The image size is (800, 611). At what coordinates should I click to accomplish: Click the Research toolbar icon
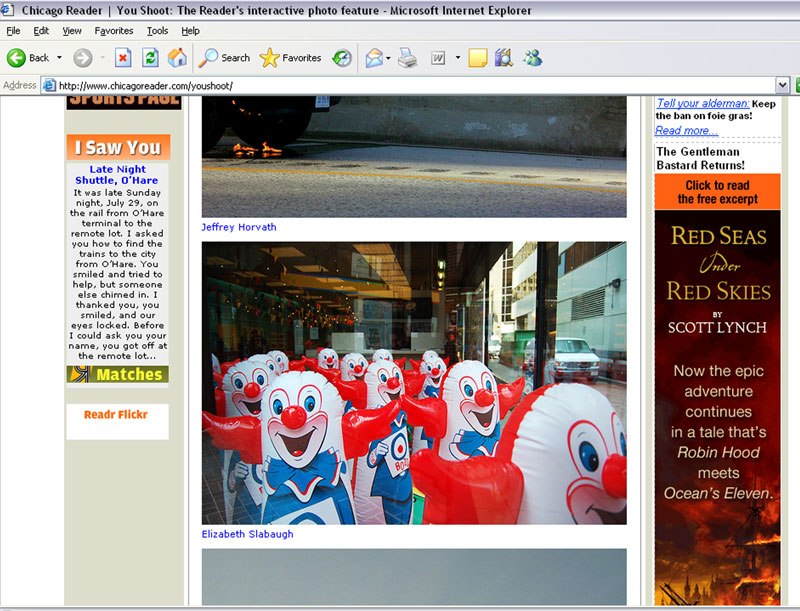click(504, 58)
